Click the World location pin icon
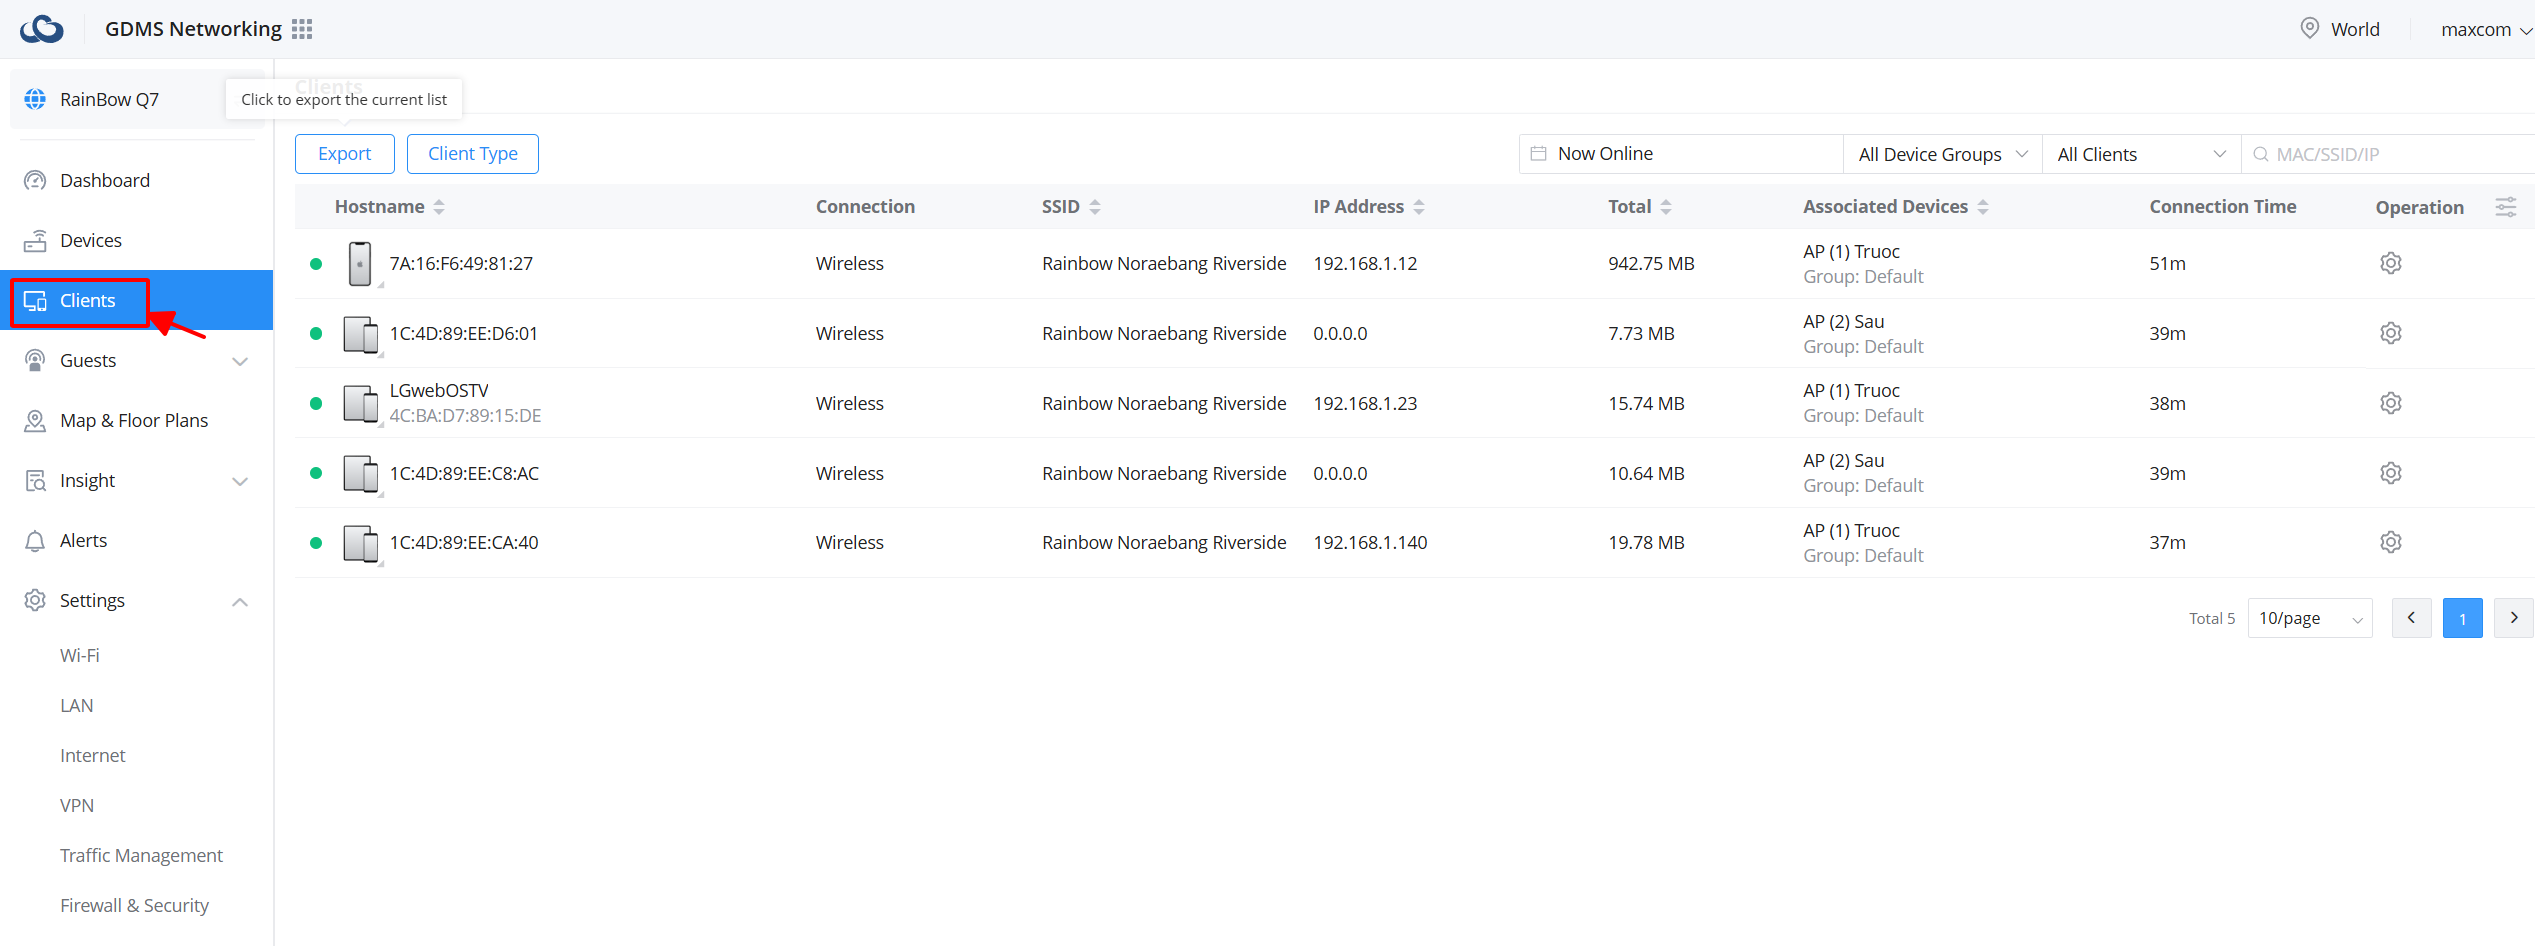The image size is (2535, 946). point(2309,29)
